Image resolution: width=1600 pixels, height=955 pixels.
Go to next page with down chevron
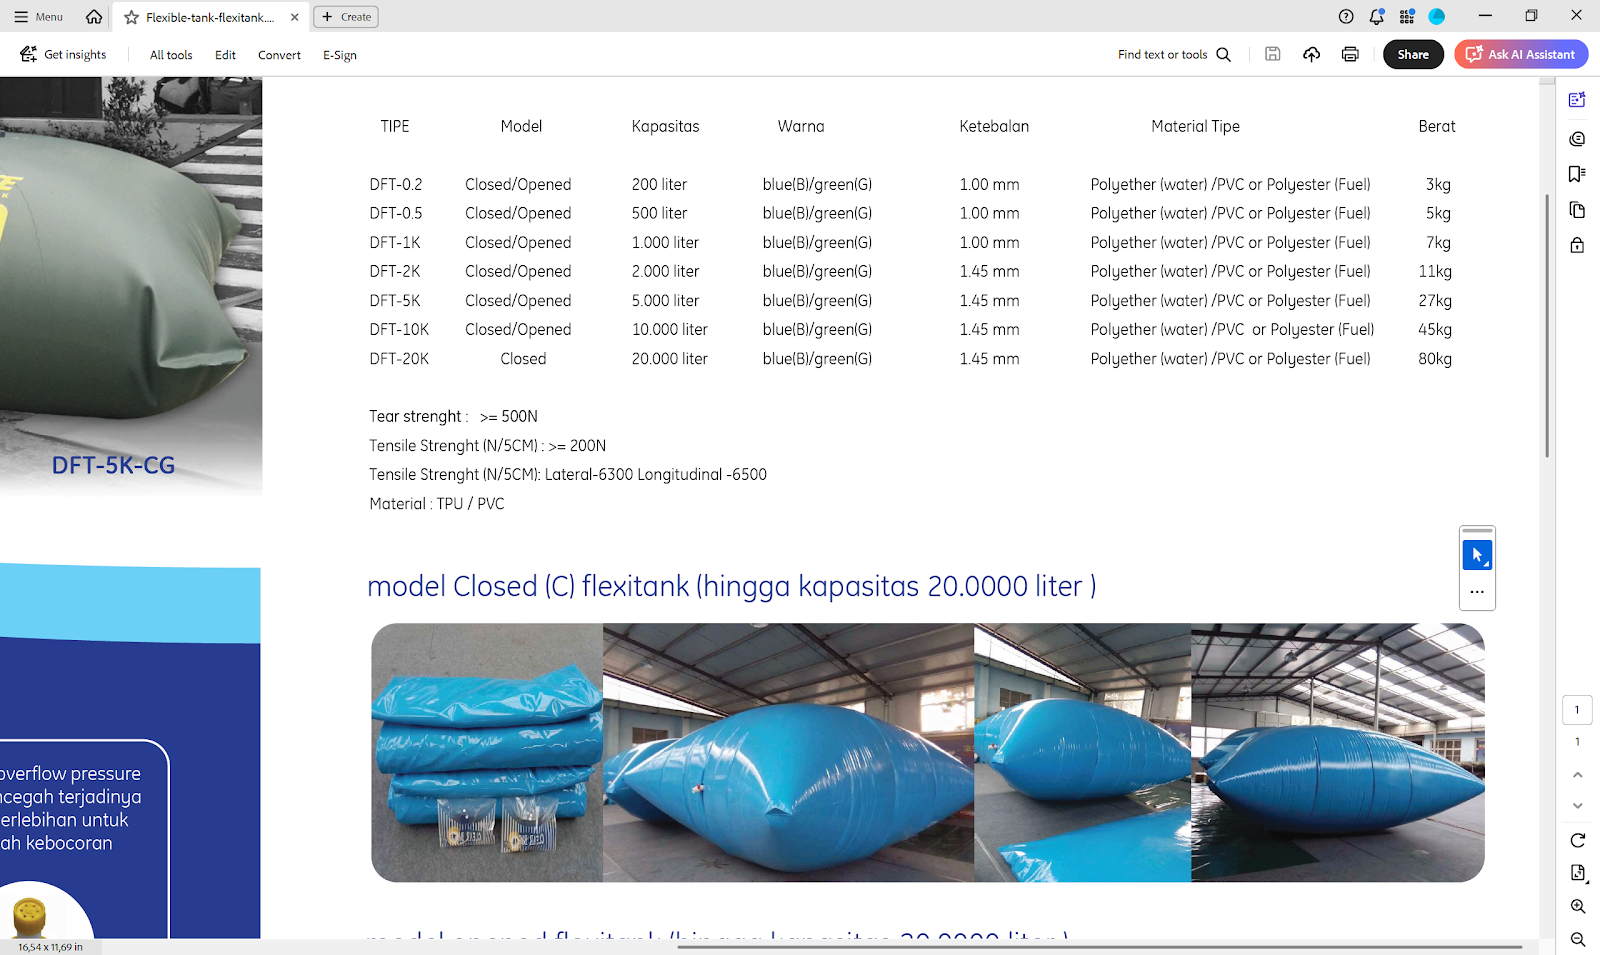(x=1577, y=806)
